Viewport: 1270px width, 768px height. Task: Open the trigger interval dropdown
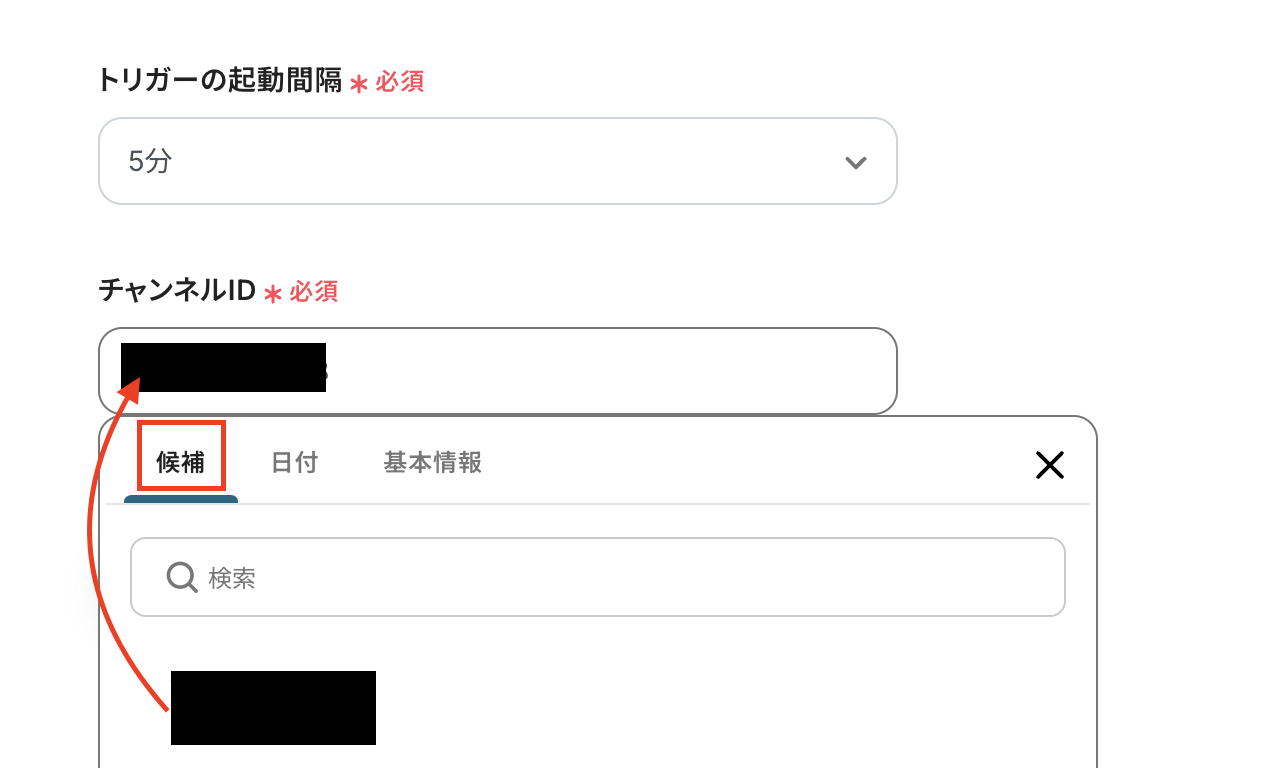pyautogui.click(x=497, y=161)
